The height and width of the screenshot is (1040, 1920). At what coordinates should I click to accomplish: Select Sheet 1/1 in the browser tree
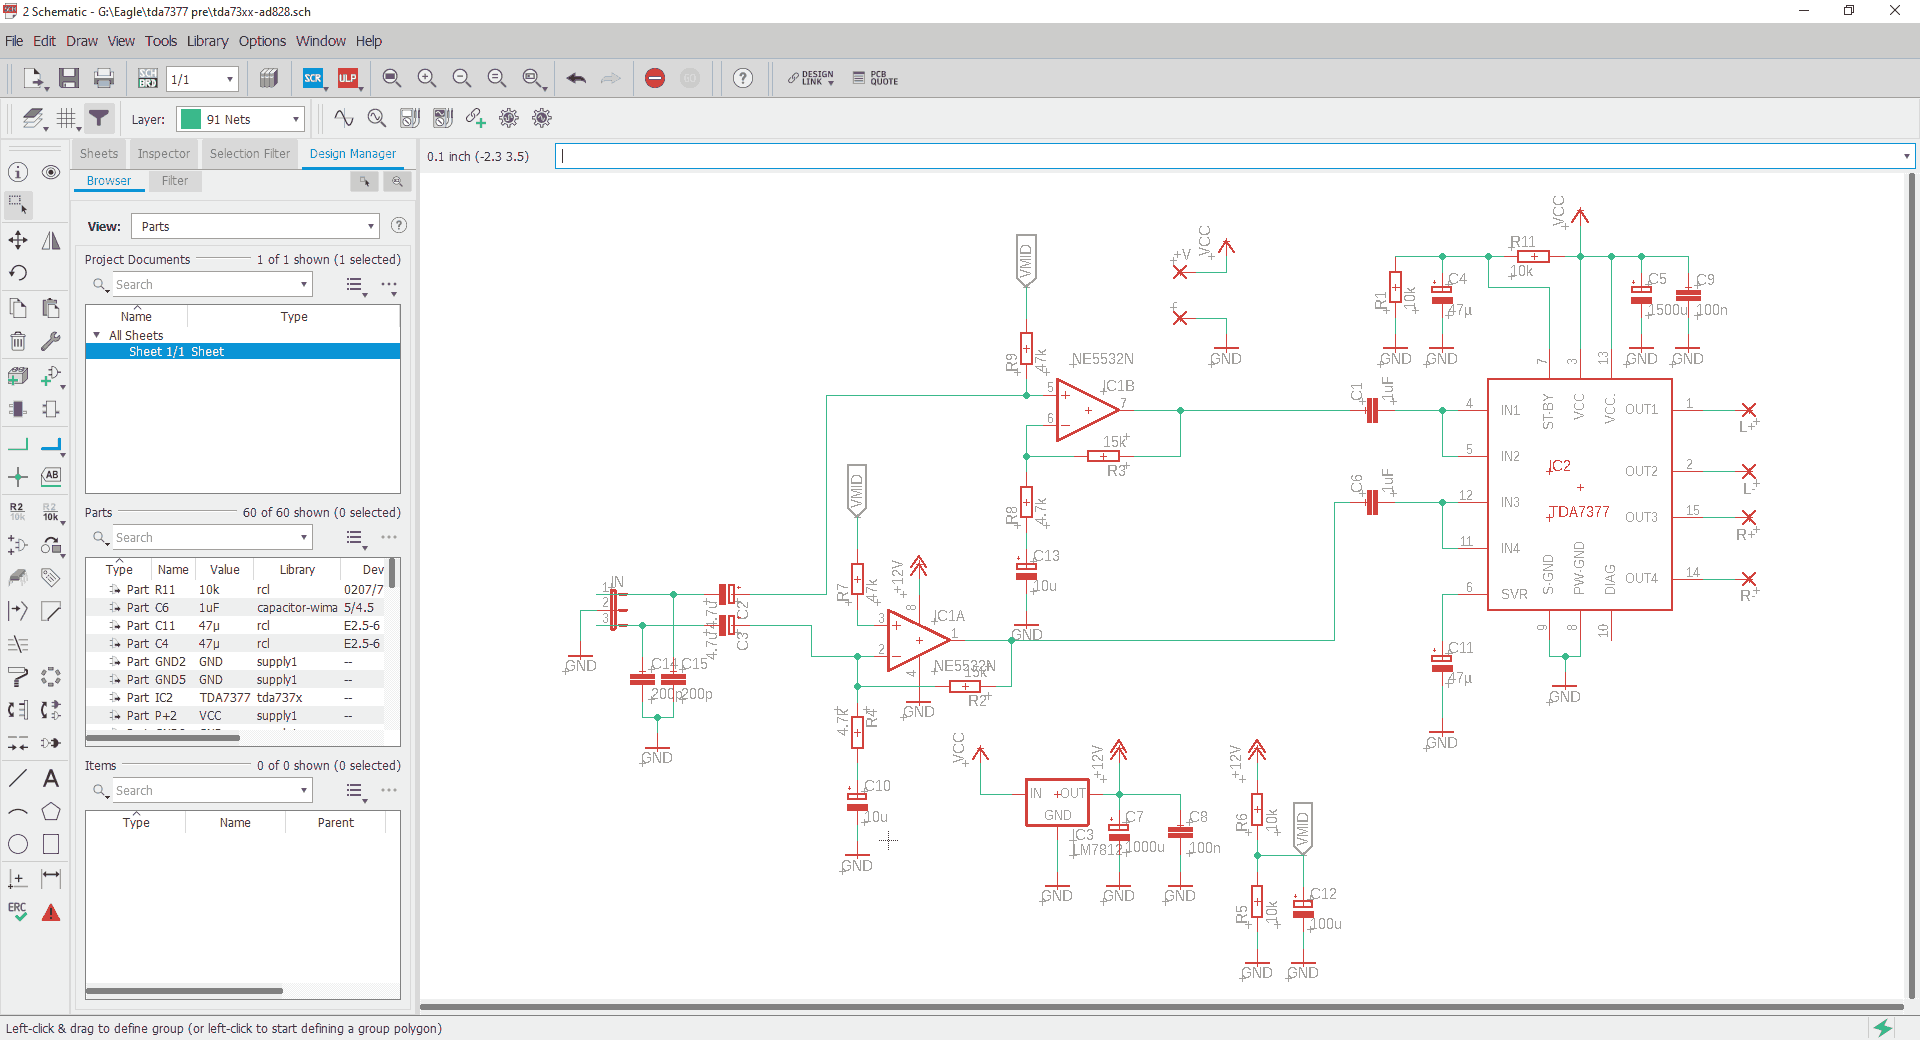click(176, 351)
